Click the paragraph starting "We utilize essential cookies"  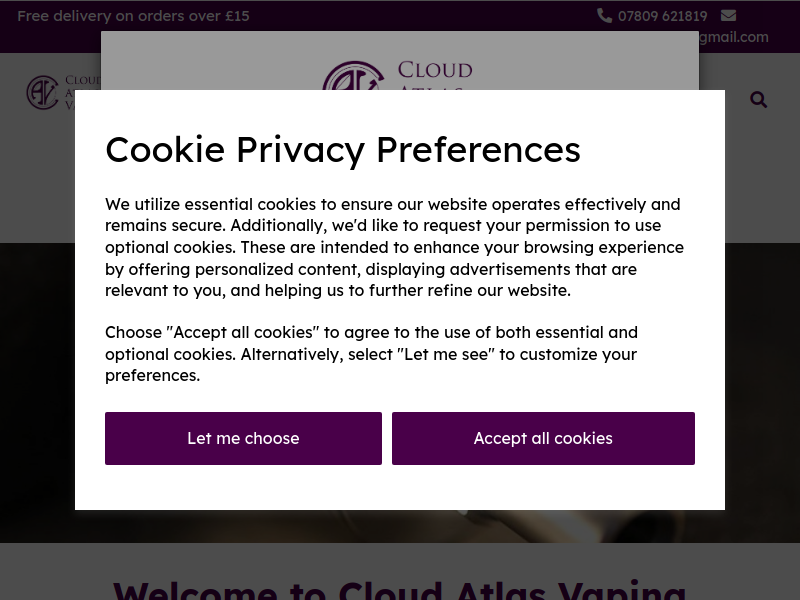pyautogui.click(x=394, y=247)
